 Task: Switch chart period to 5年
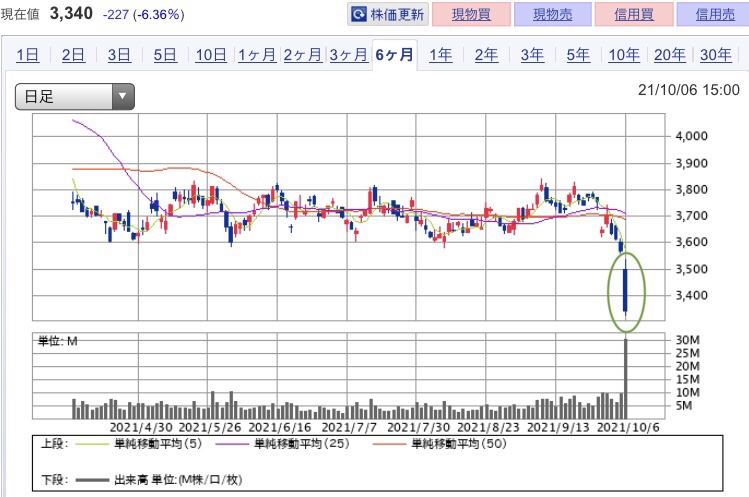pos(578,55)
